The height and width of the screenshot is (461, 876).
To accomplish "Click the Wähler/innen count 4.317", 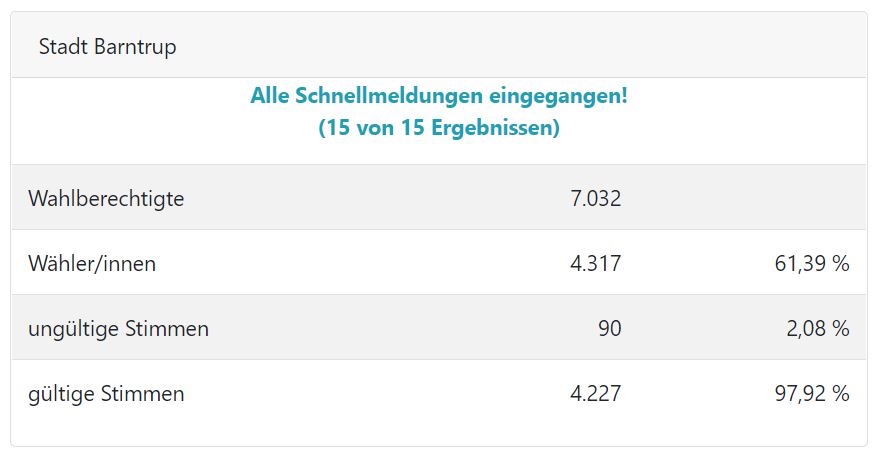I will (x=596, y=263).
